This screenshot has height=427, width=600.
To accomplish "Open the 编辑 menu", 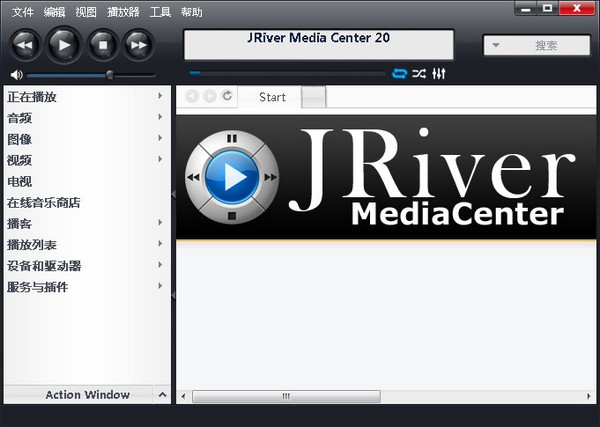I will click(x=54, y=12).
